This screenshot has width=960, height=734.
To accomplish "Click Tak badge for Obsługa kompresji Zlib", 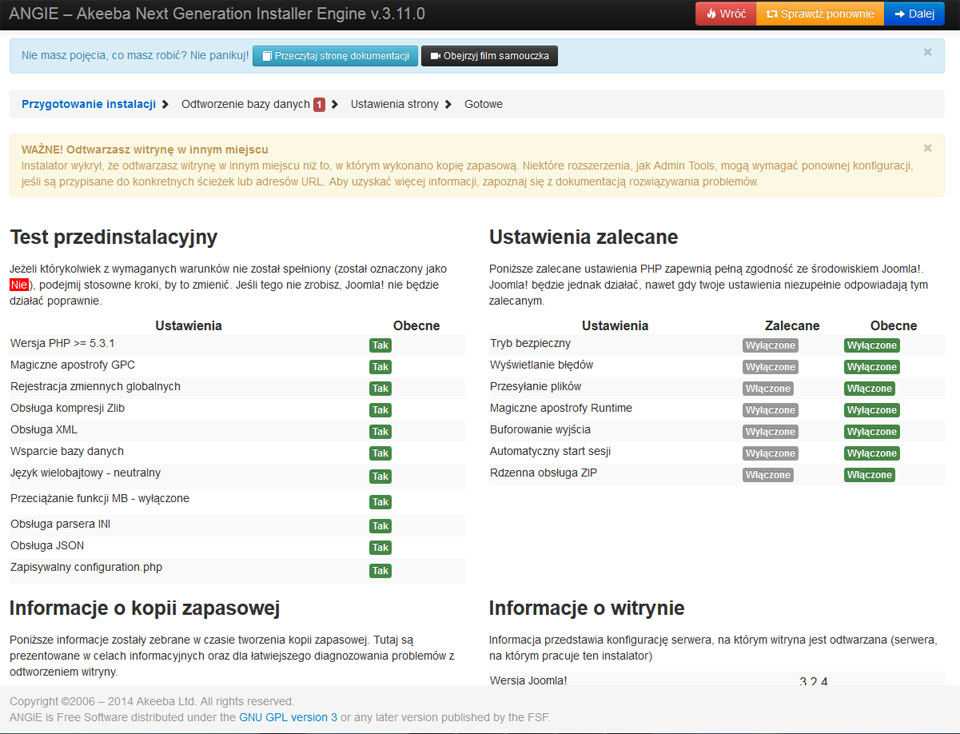I will point(380,410).
